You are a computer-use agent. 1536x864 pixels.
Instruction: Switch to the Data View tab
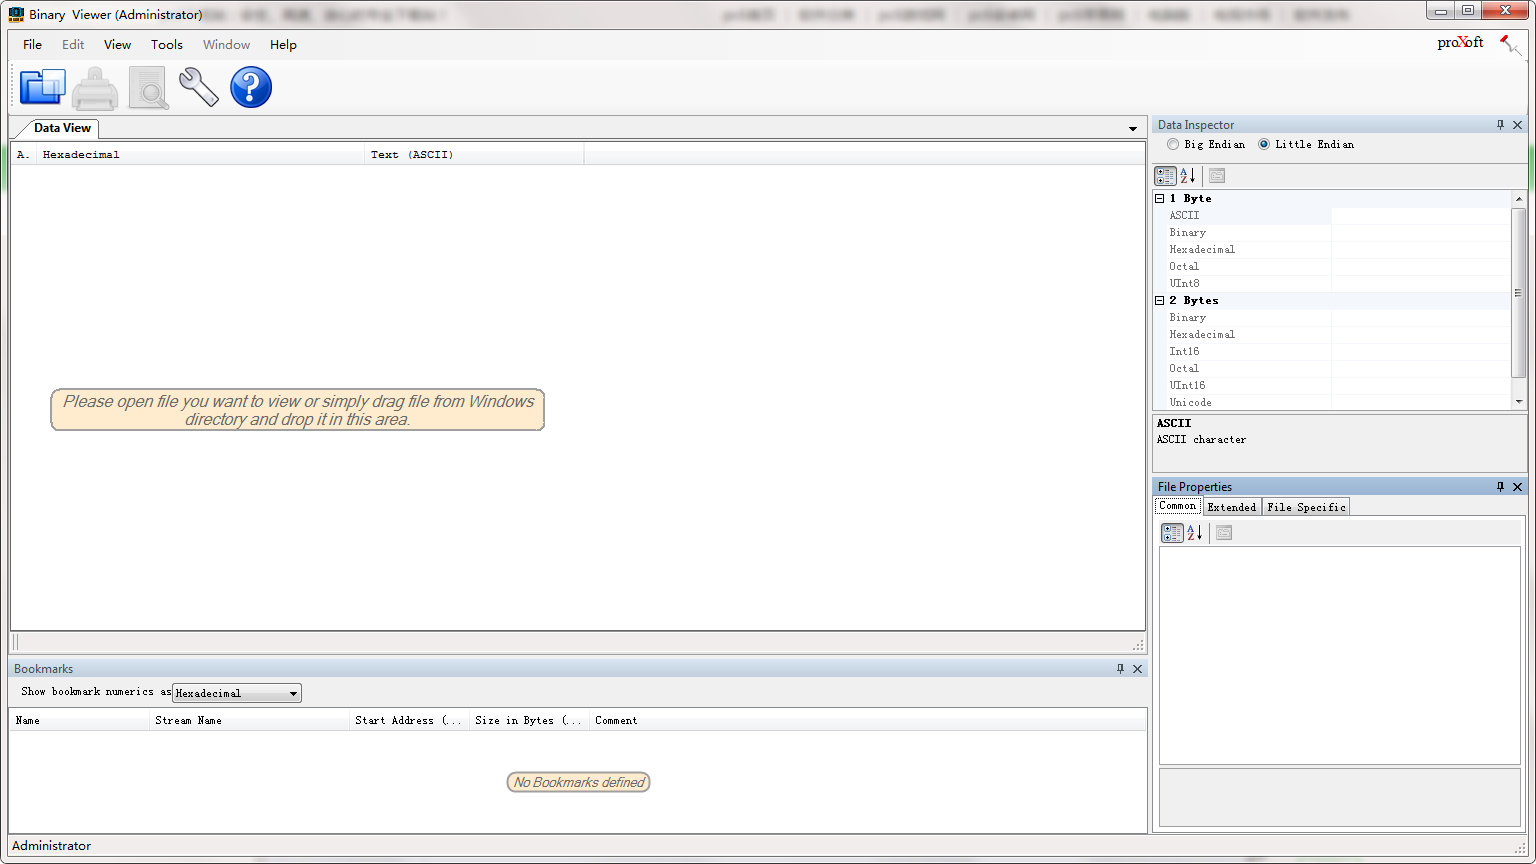click(x=62, y=128)
